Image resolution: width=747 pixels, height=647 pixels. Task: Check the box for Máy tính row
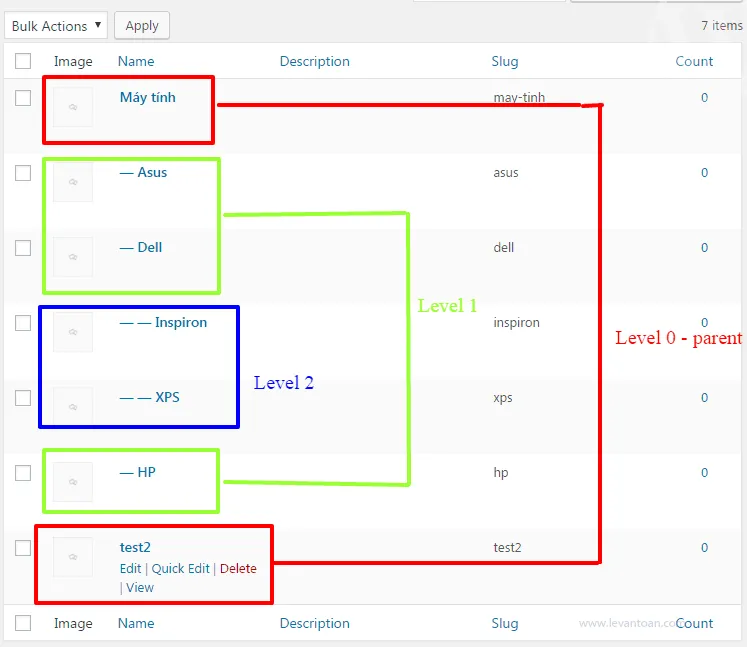click(x=23, y=98)
